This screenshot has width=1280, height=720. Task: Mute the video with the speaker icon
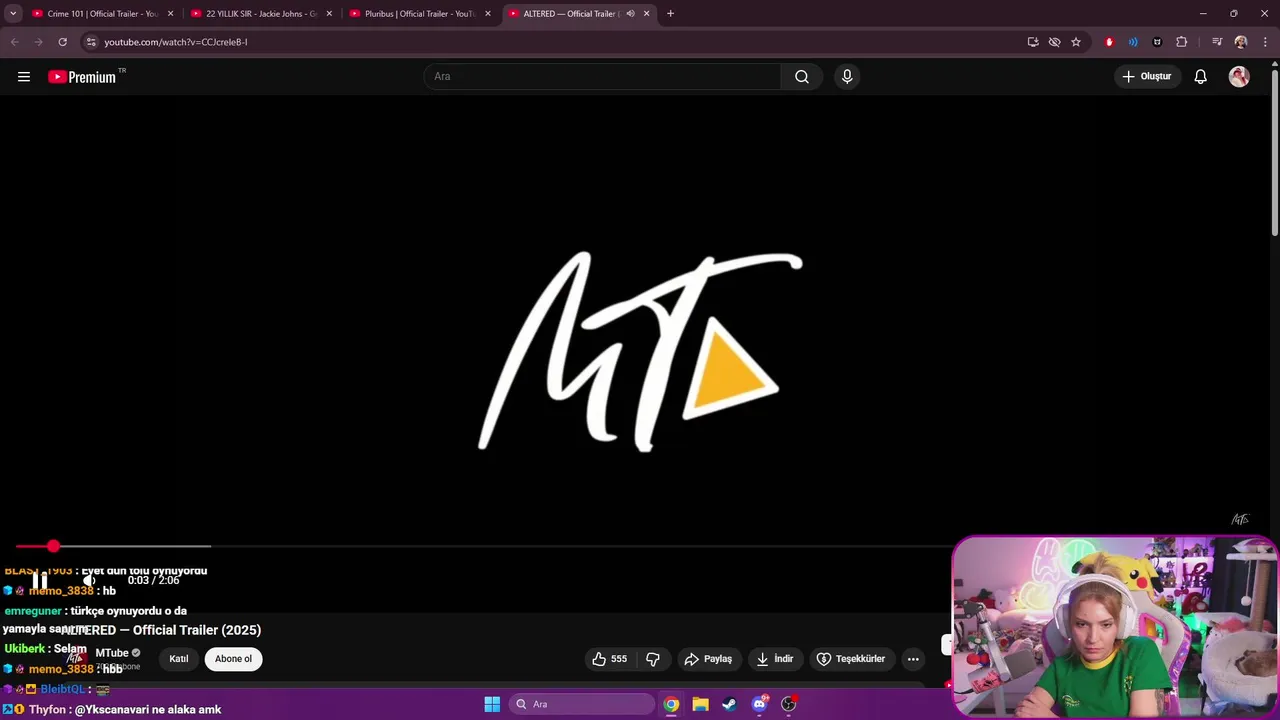[x=88, y=580]
